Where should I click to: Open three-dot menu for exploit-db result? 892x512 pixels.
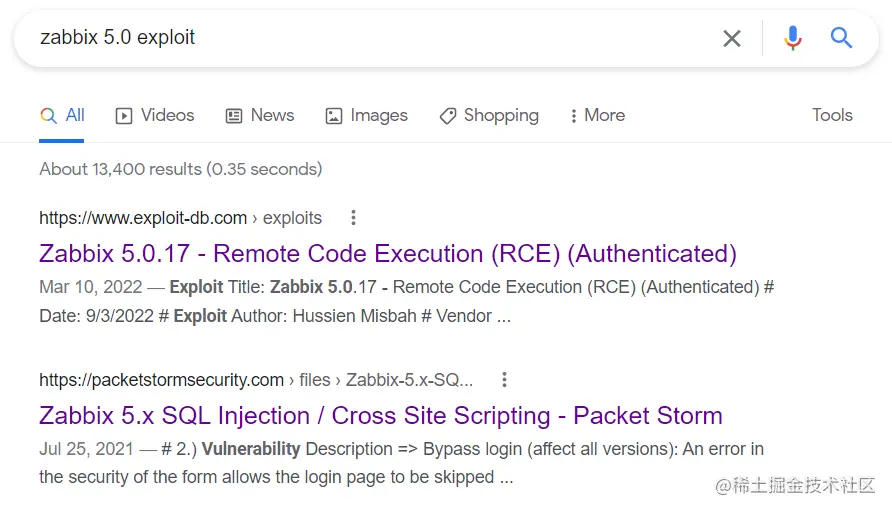(x=353, y=217)
